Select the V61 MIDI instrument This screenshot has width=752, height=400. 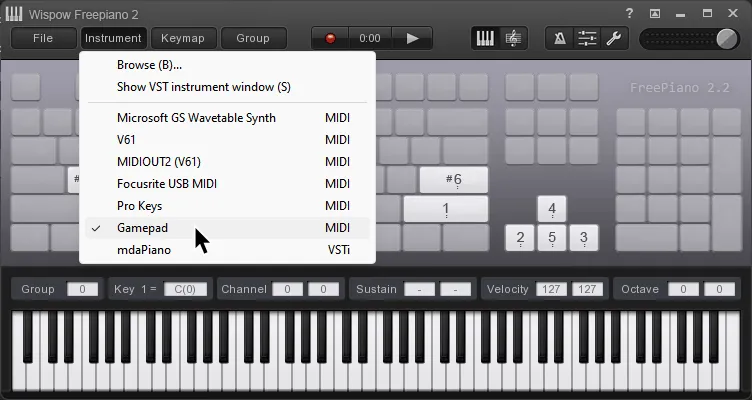[x=227, y=140]
